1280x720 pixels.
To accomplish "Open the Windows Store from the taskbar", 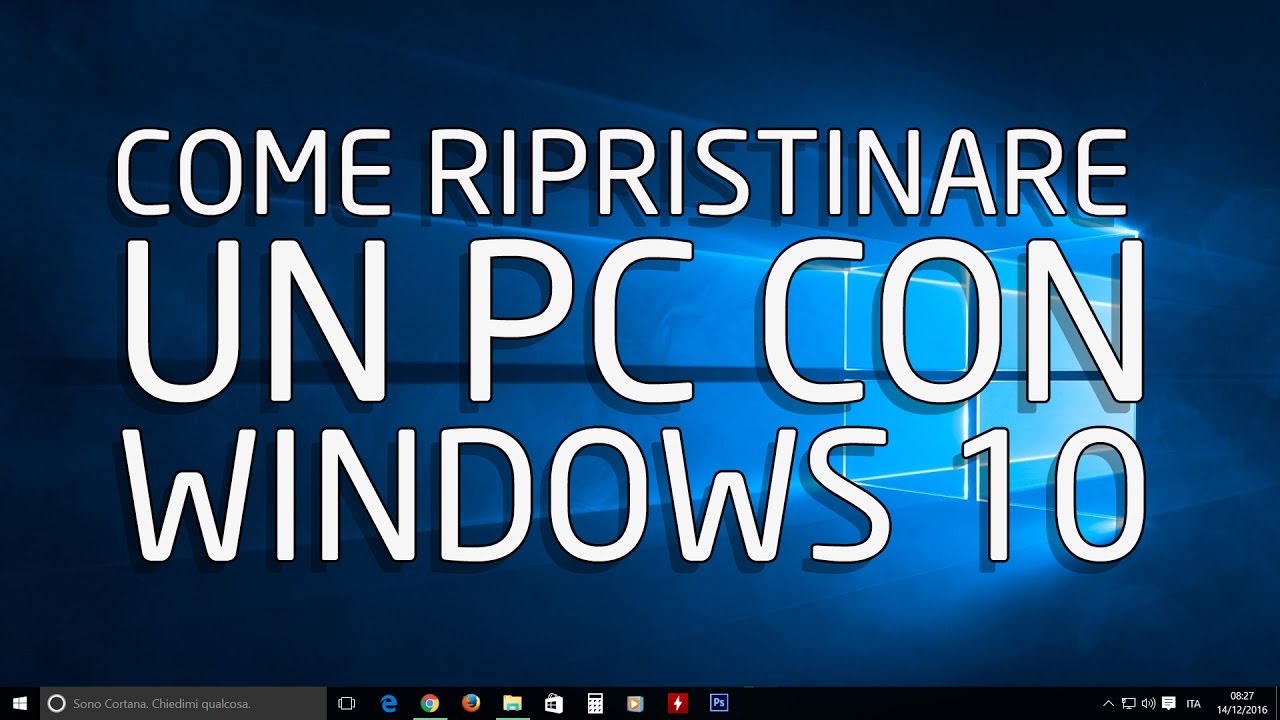I will pyautogui.click(x=553, y=703).
